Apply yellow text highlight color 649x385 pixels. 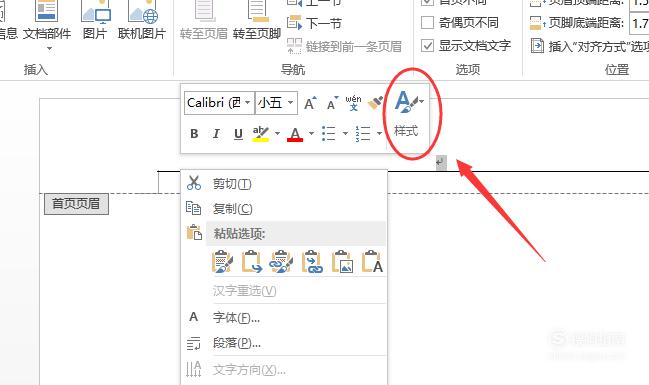pos(261,134)
